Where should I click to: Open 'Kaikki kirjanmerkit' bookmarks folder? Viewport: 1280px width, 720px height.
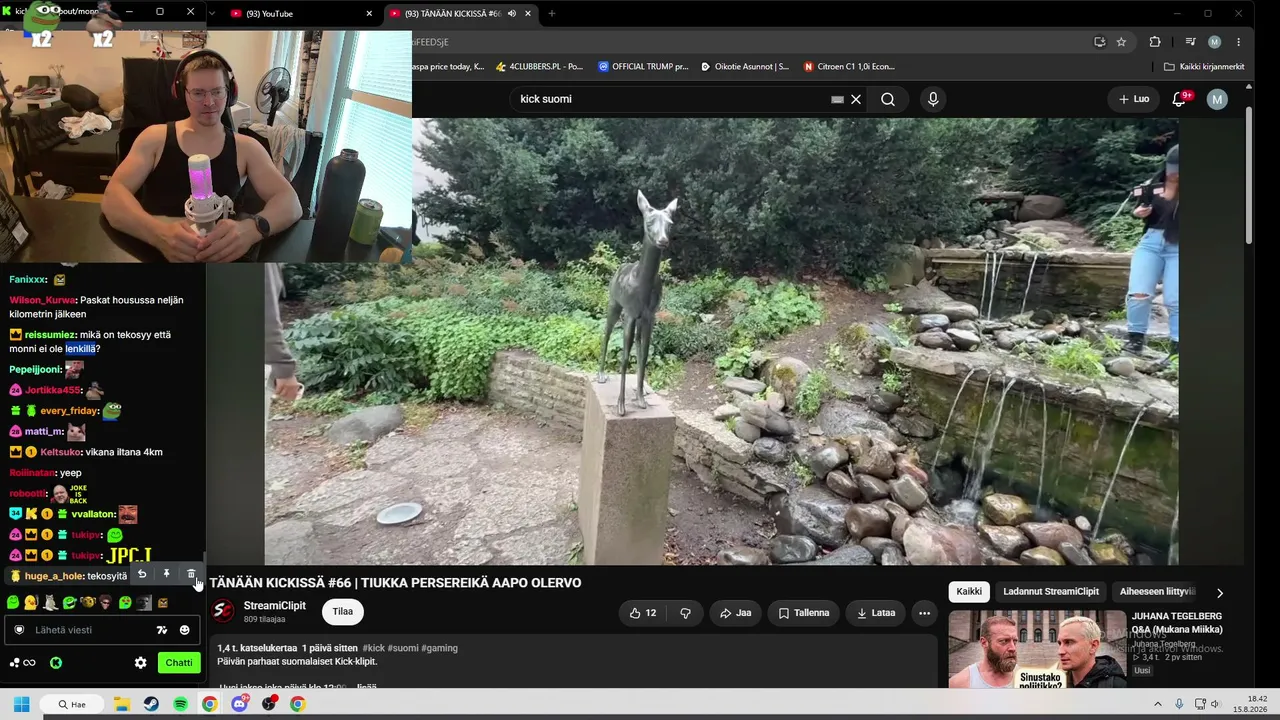coord(1204,67)
